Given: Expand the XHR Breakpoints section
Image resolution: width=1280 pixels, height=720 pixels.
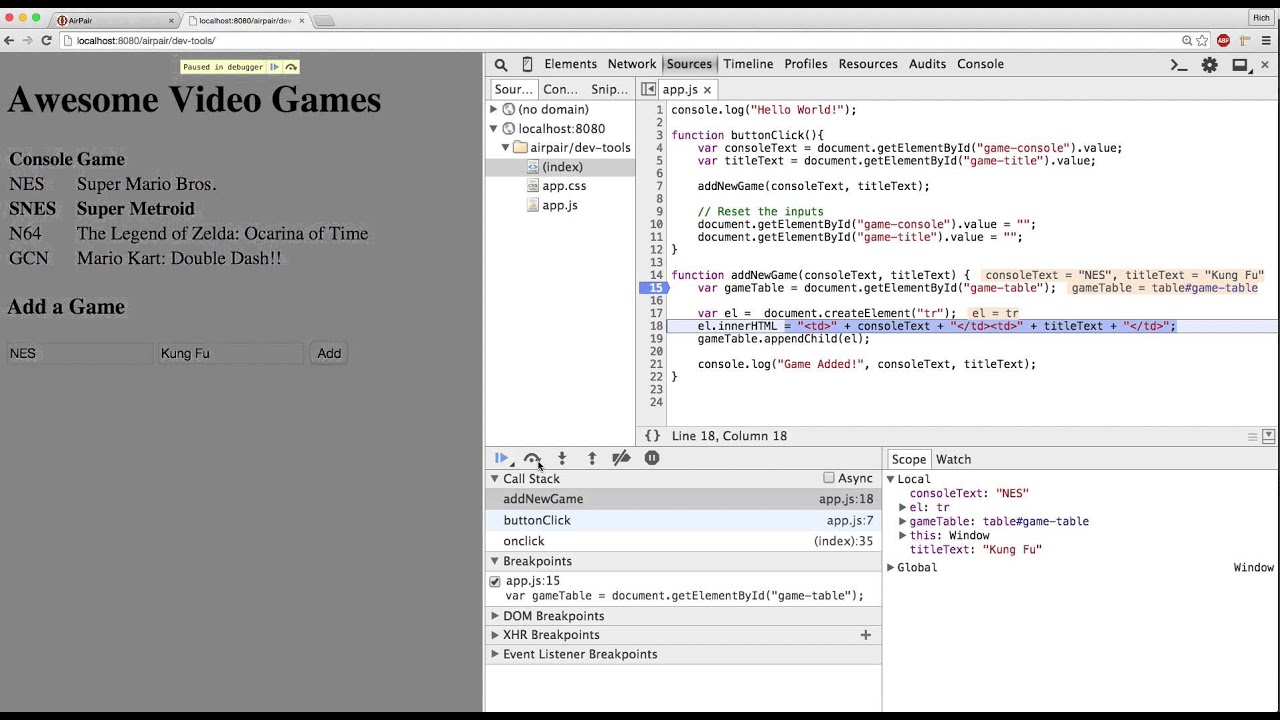Looking at the screenshot, I should point(494,635).
